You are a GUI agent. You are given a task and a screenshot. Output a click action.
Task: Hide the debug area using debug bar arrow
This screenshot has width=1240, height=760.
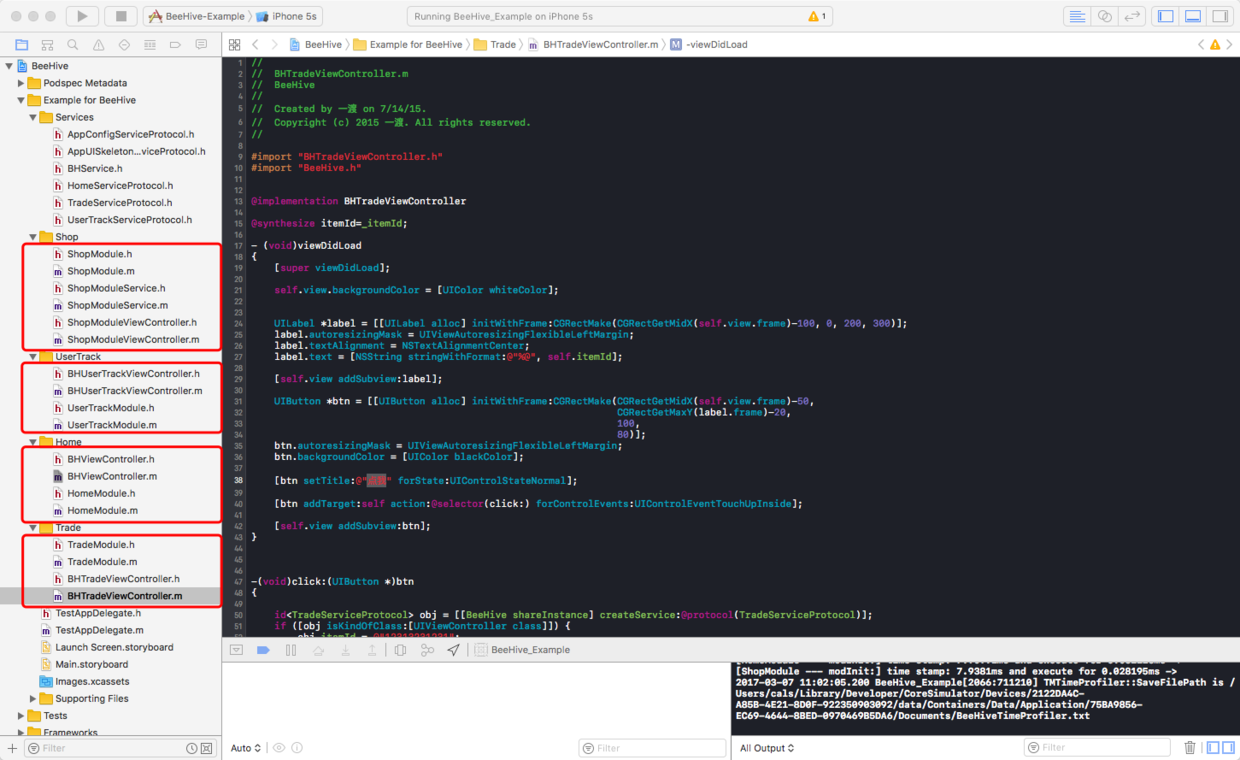236,650
